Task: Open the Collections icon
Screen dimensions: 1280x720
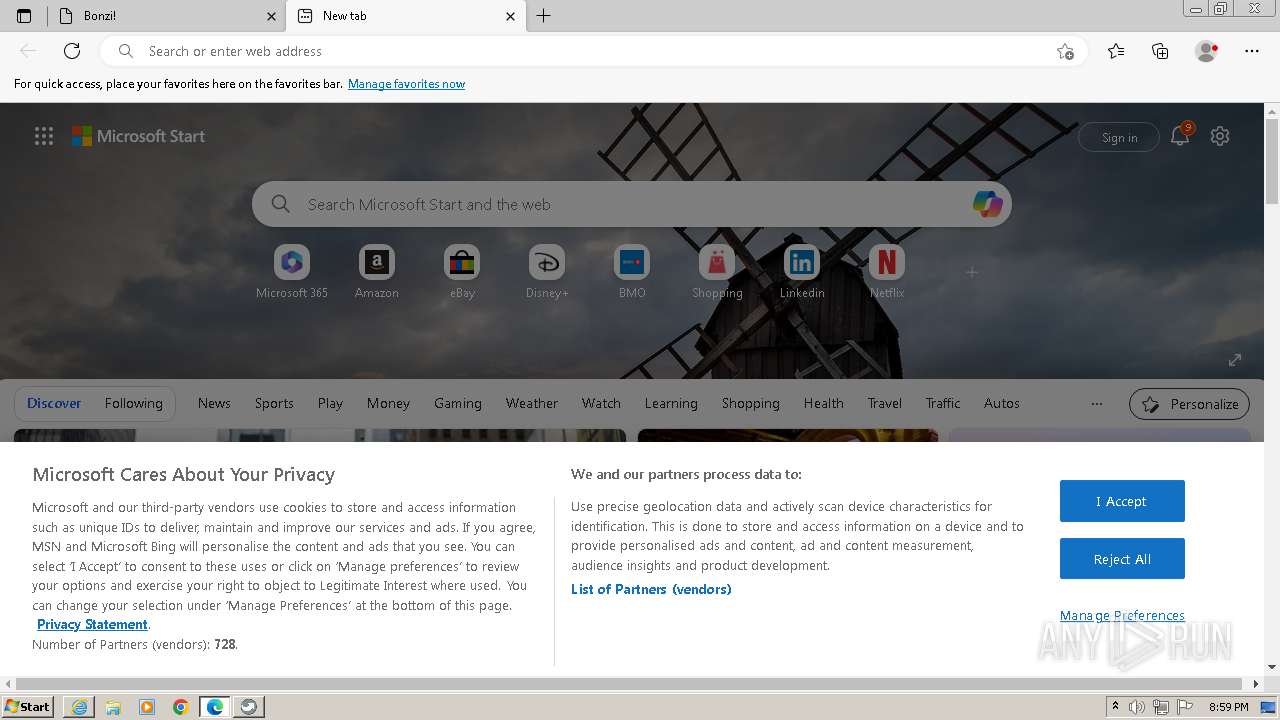Action: click(x=1160, y=51)
